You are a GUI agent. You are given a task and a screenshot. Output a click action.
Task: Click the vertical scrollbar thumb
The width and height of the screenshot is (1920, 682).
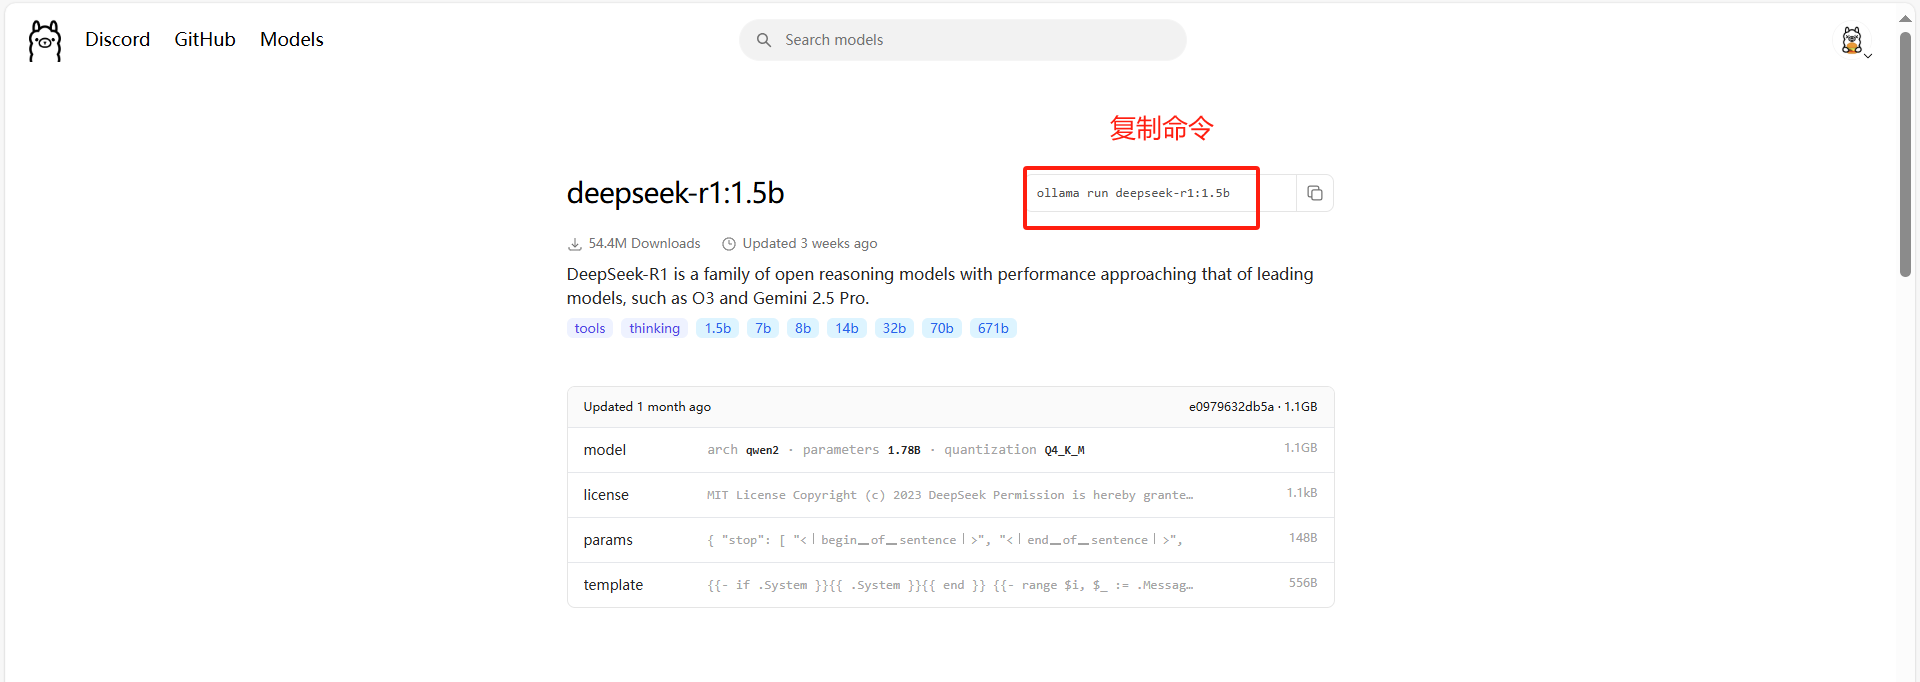click(1906, 155)
